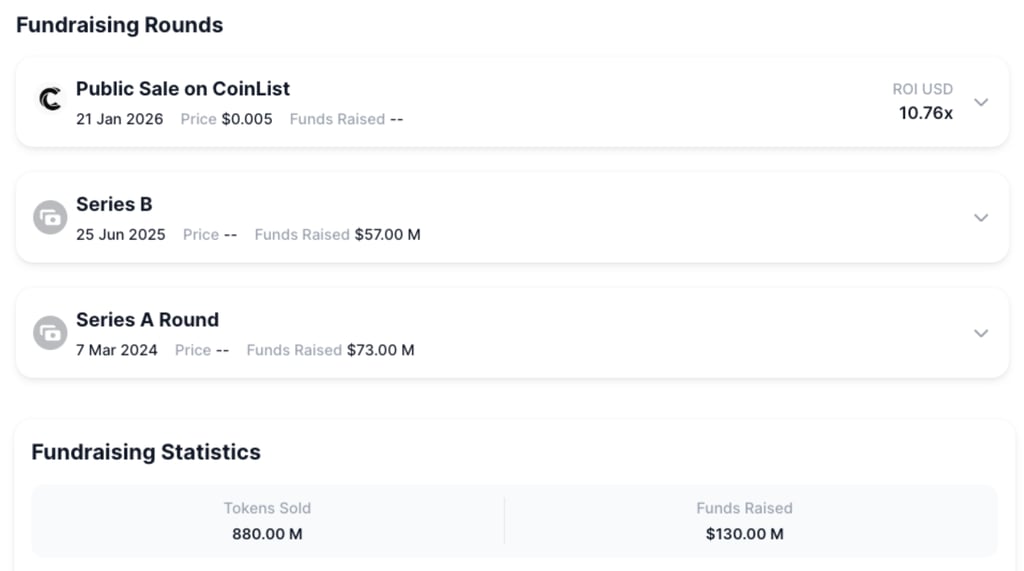Image resolution: width=1024 pixels, height=571 pixels.
Task: Click the Fundraising Rounds heading
Action: (119, 25)
